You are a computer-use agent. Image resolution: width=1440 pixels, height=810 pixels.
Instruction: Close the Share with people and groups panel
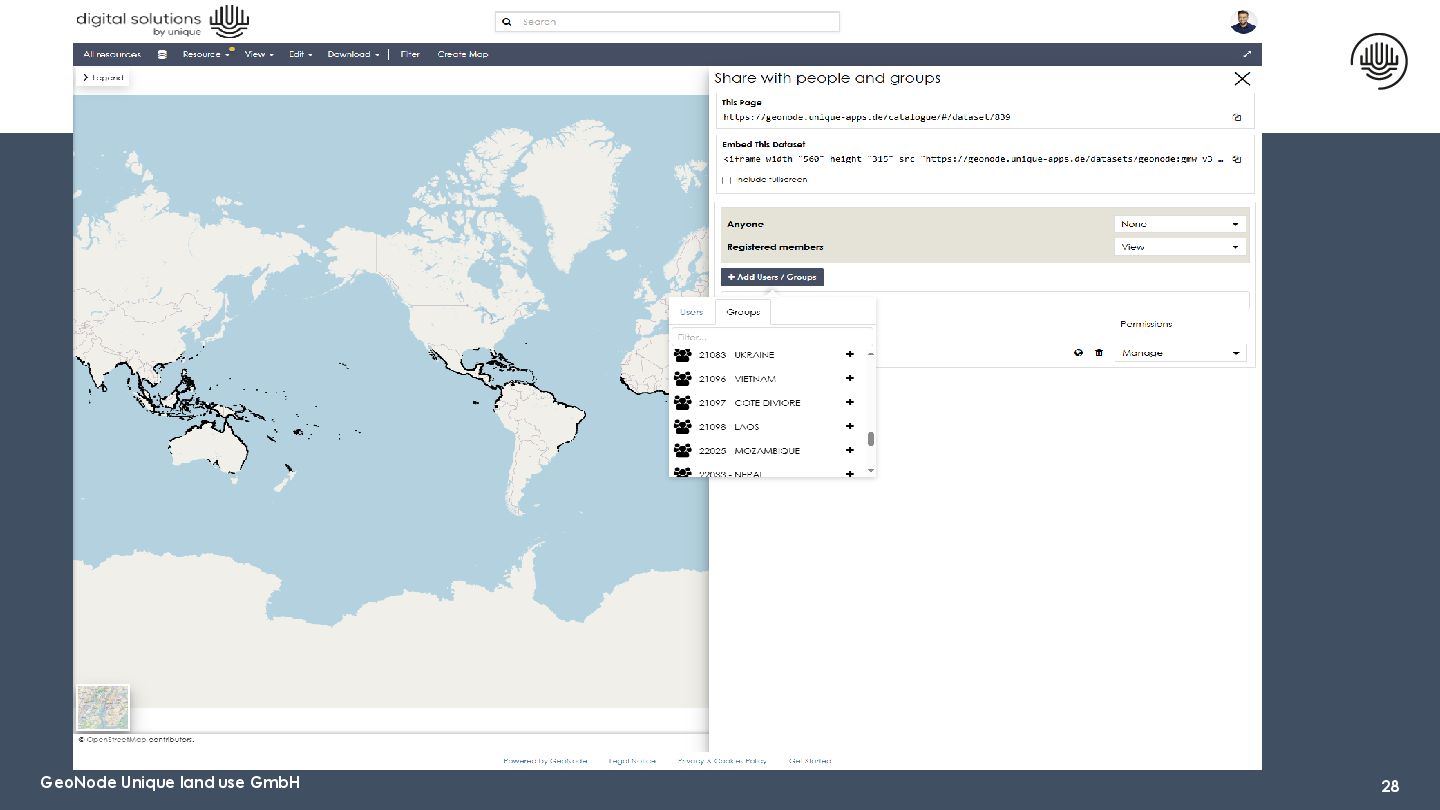(x=1242, y=79)
